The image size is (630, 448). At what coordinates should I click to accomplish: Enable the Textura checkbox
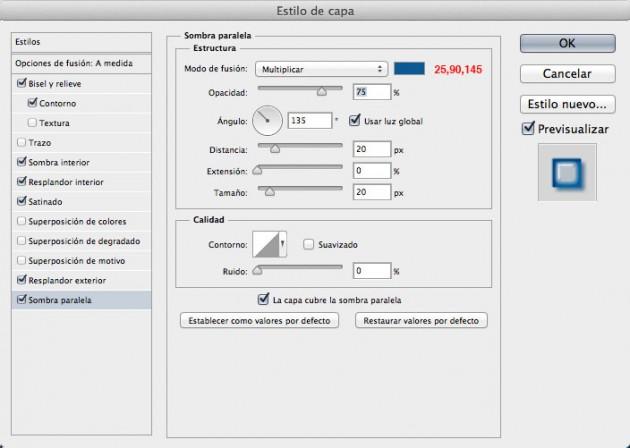tap(32, 123)
